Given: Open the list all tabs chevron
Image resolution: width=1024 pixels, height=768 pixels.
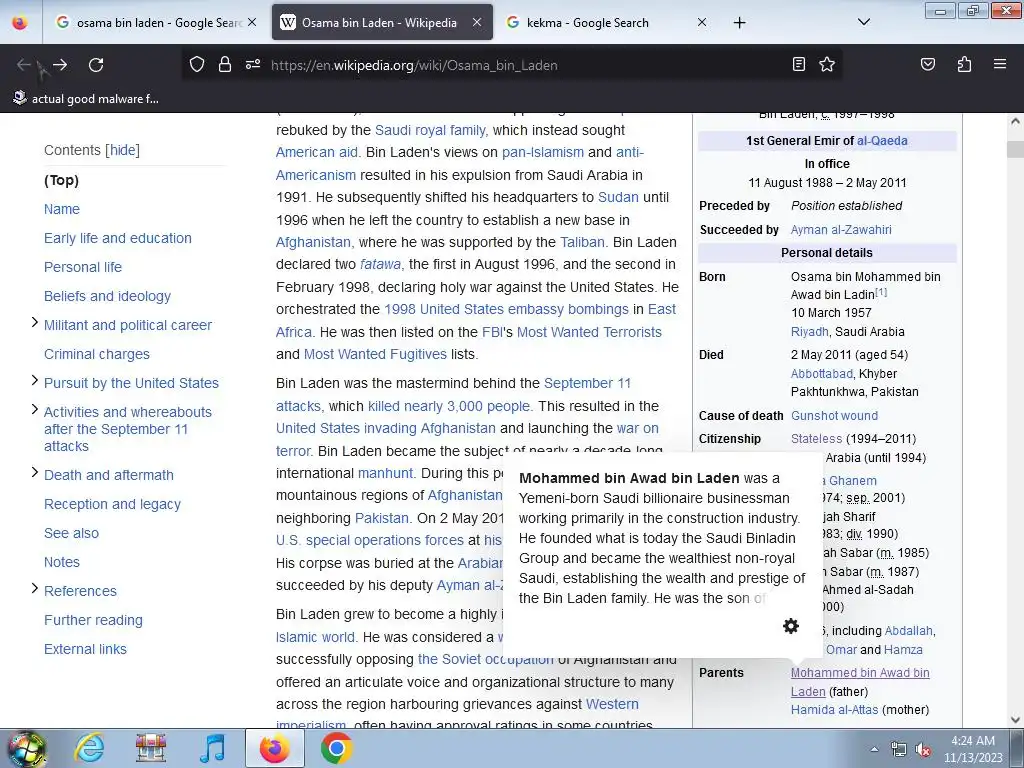Looking at the screenshot, I should [x=864, y=22].
